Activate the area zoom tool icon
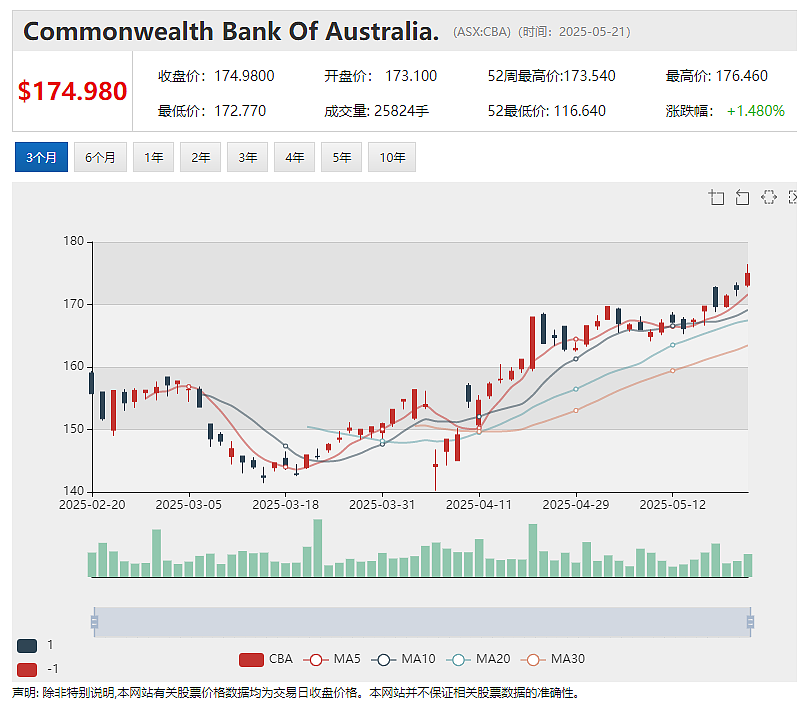Screen dimensions: 807x716 (x=716, y=198)
